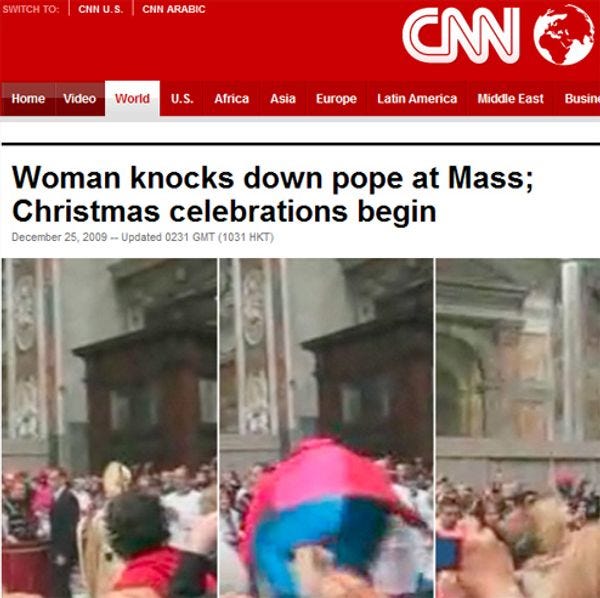600x598 pixels.
Task: Open the Video tab
Action: point(80,99)
